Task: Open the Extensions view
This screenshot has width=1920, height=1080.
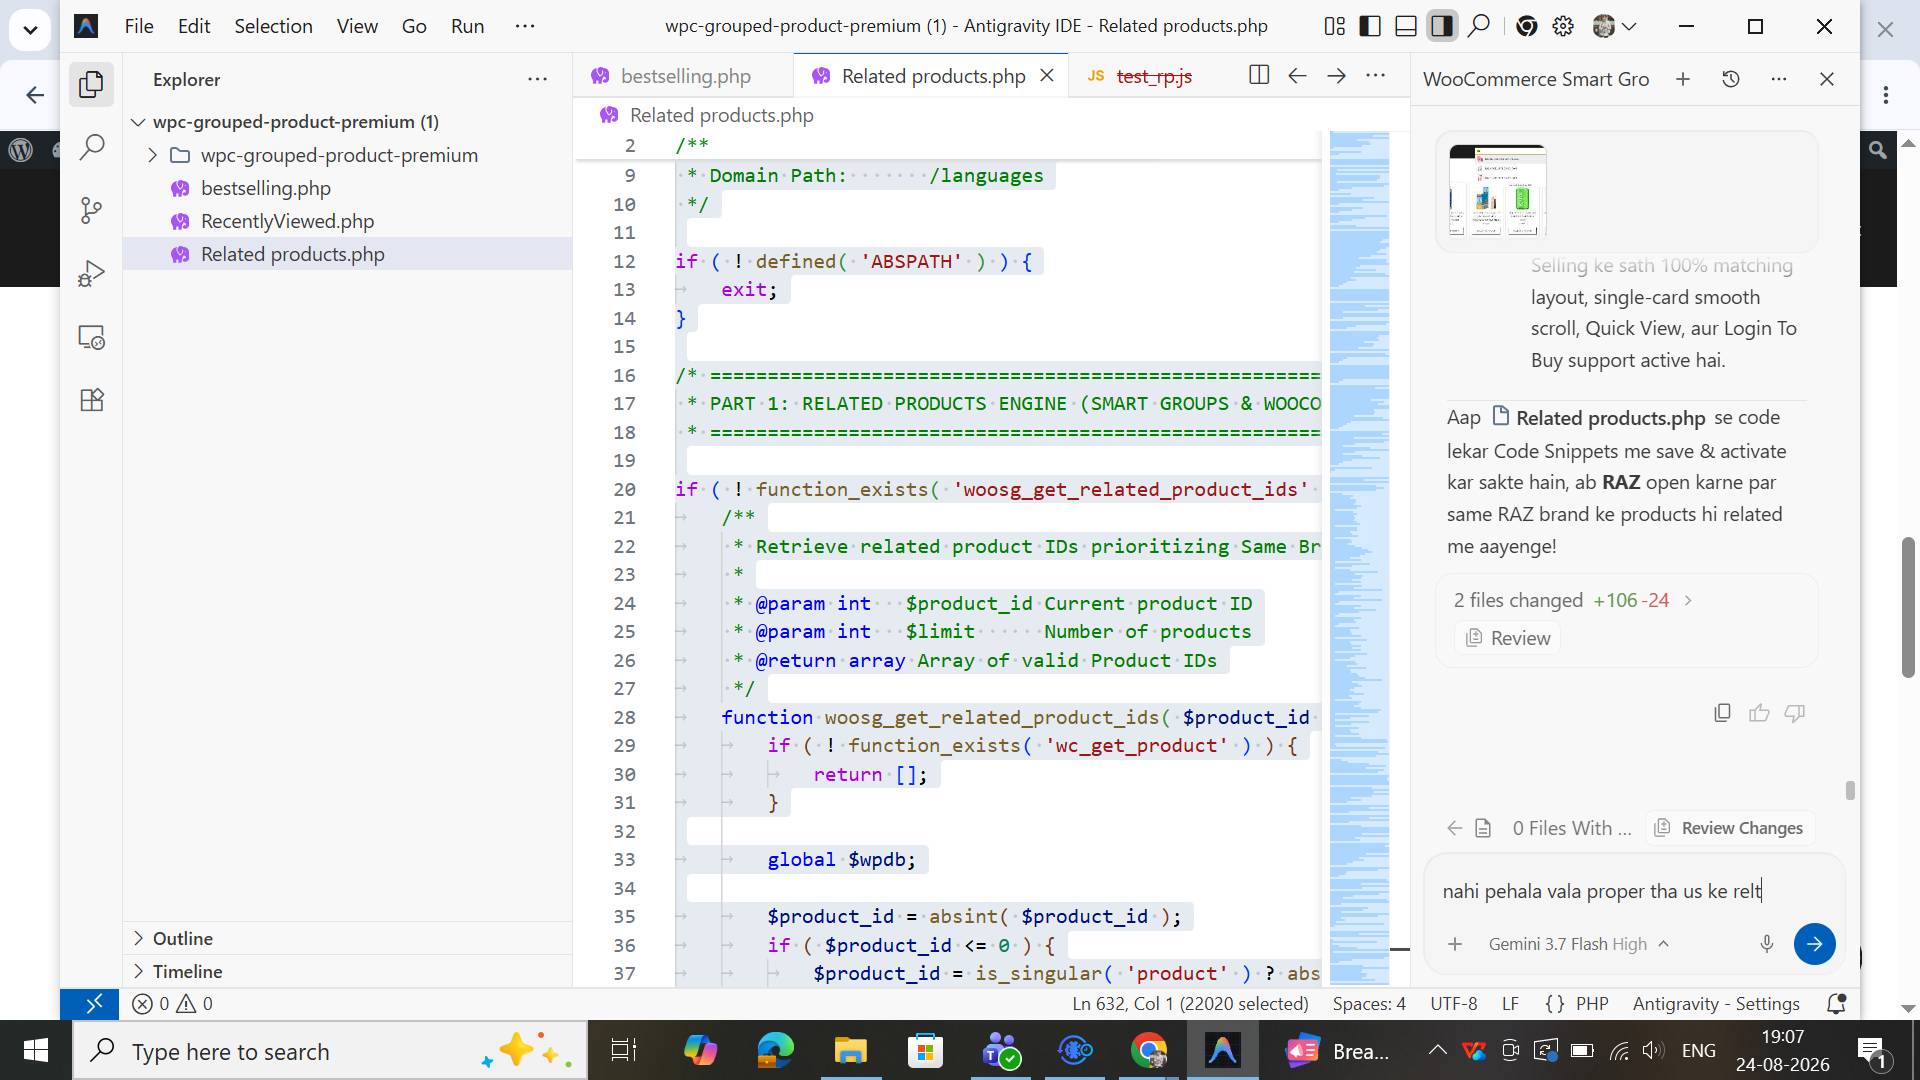Action: [91, 400]
